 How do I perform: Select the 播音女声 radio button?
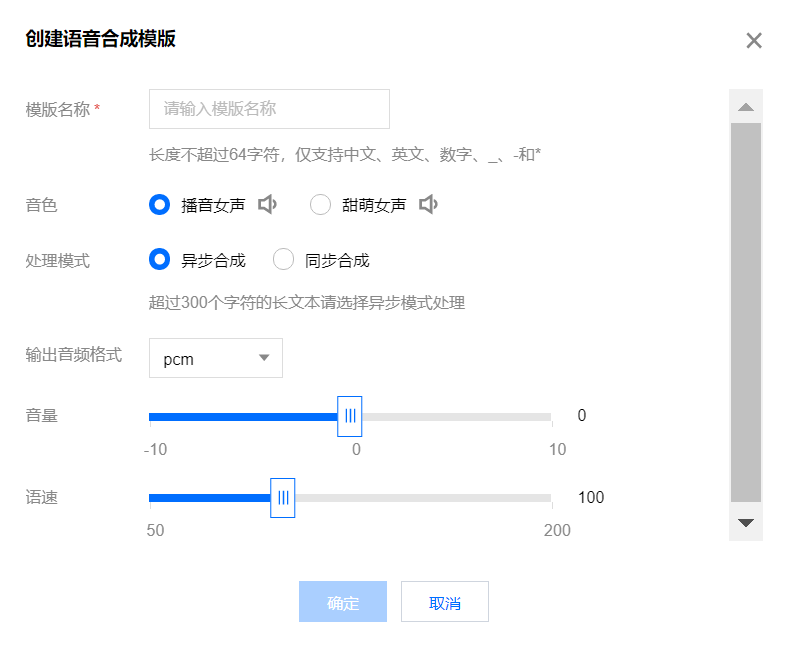click(x=160, y=205)
